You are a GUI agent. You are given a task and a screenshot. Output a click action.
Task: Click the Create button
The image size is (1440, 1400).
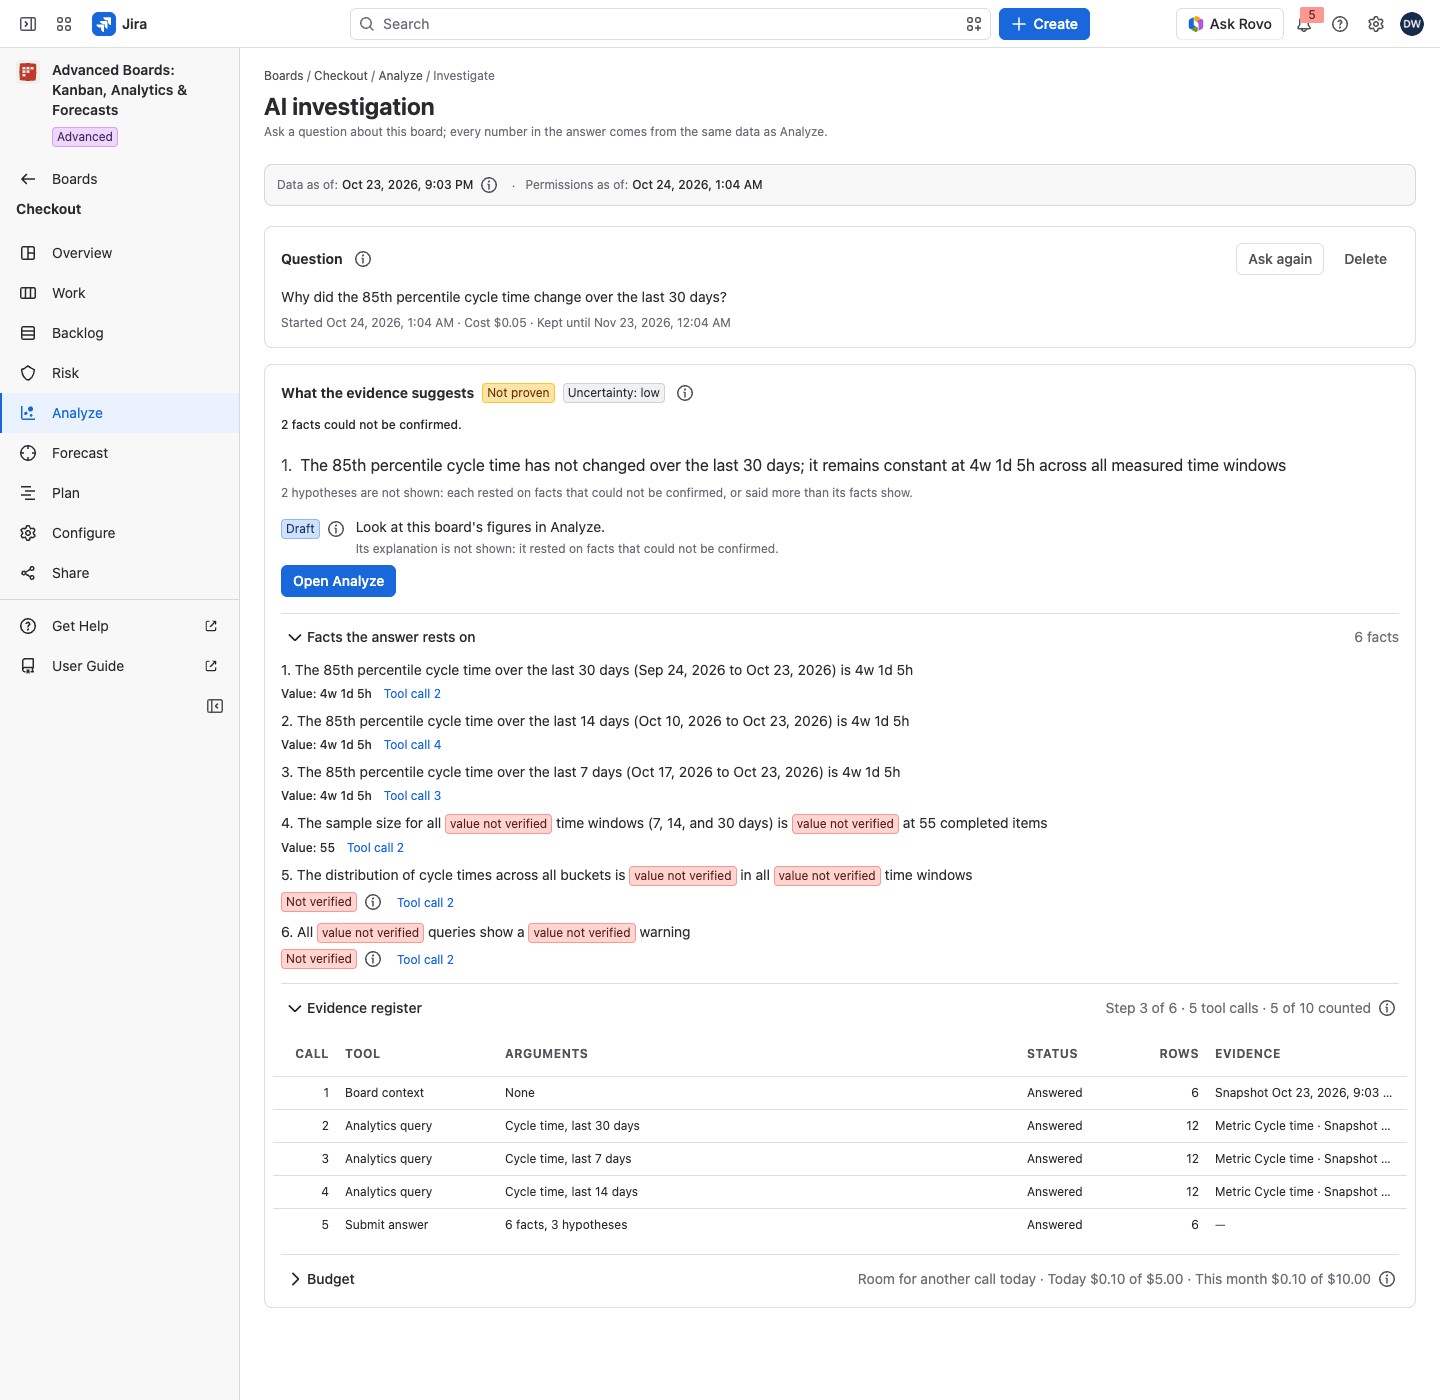pyautogui.click(x=1044, y=24)
